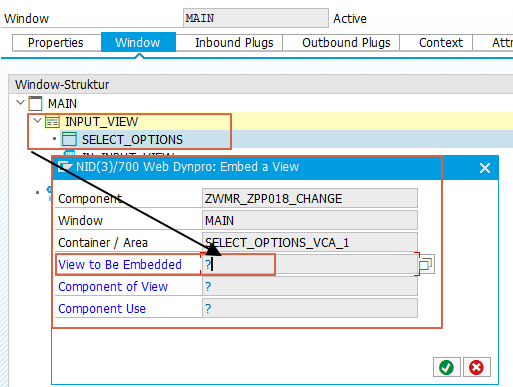Click the Container / Area field
The height and width of the screenshot is (387, 513).
coord(310,242)
